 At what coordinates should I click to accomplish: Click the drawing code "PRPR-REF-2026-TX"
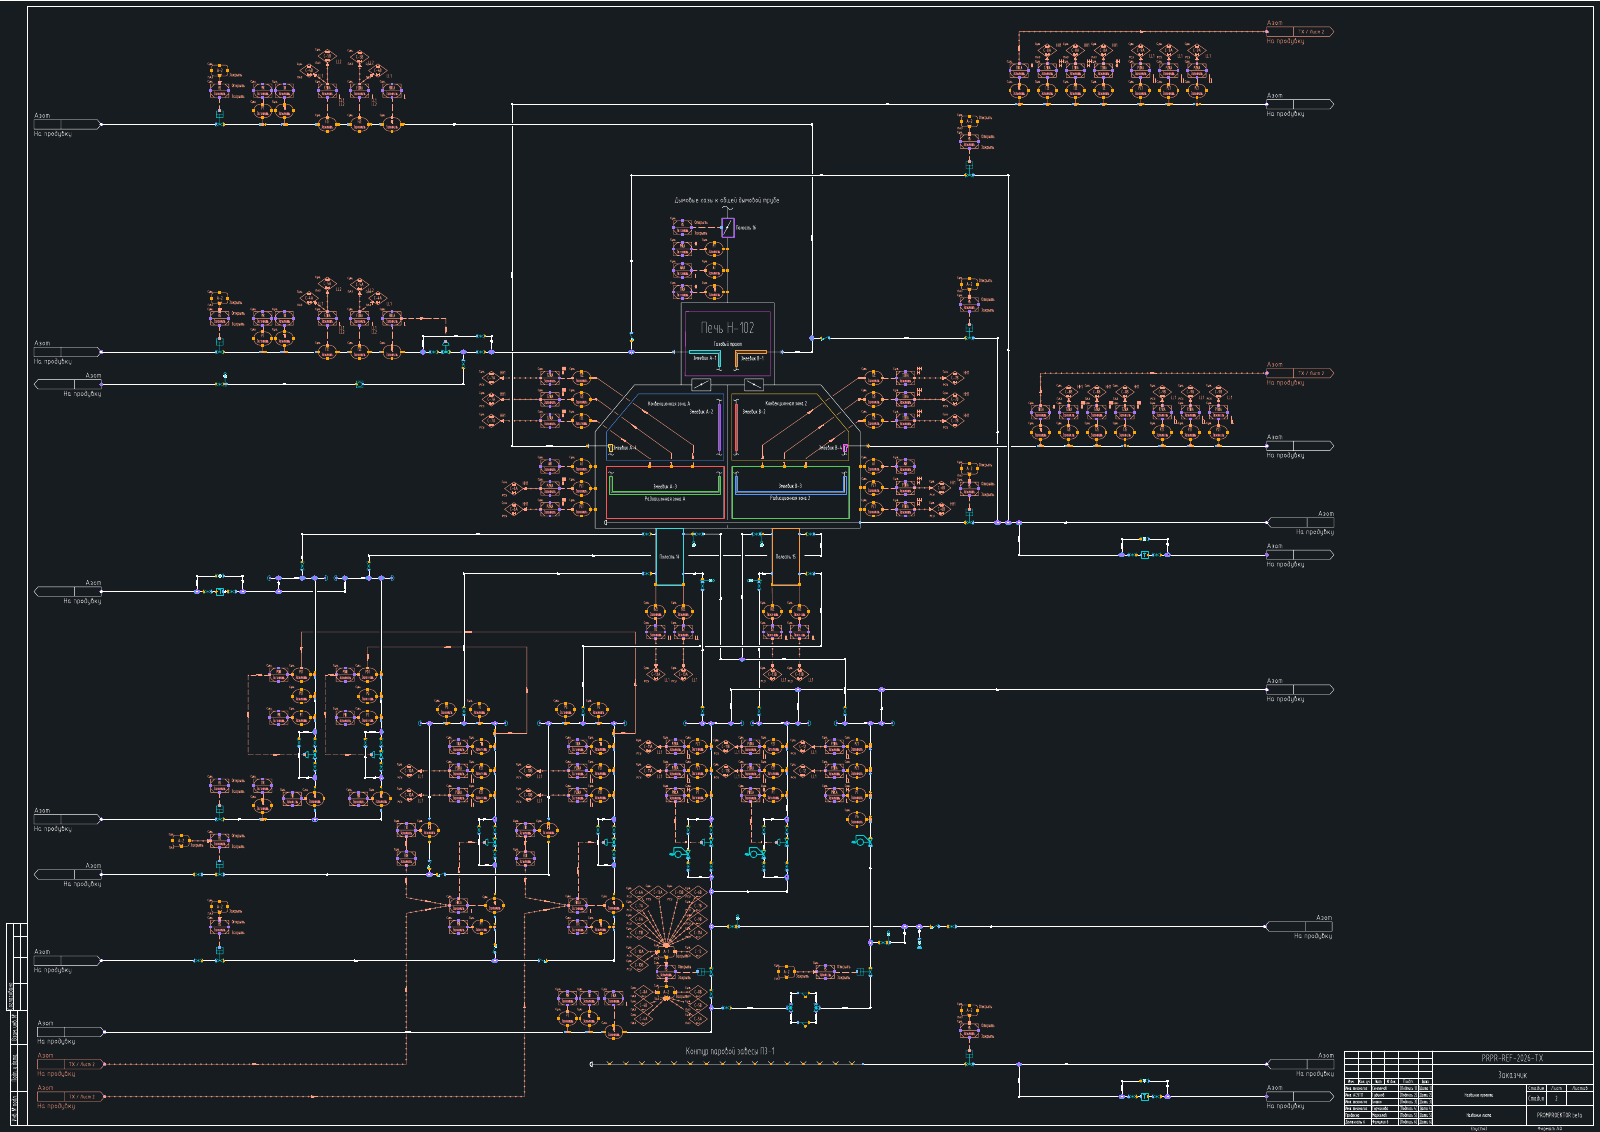coord(1512,1058)
